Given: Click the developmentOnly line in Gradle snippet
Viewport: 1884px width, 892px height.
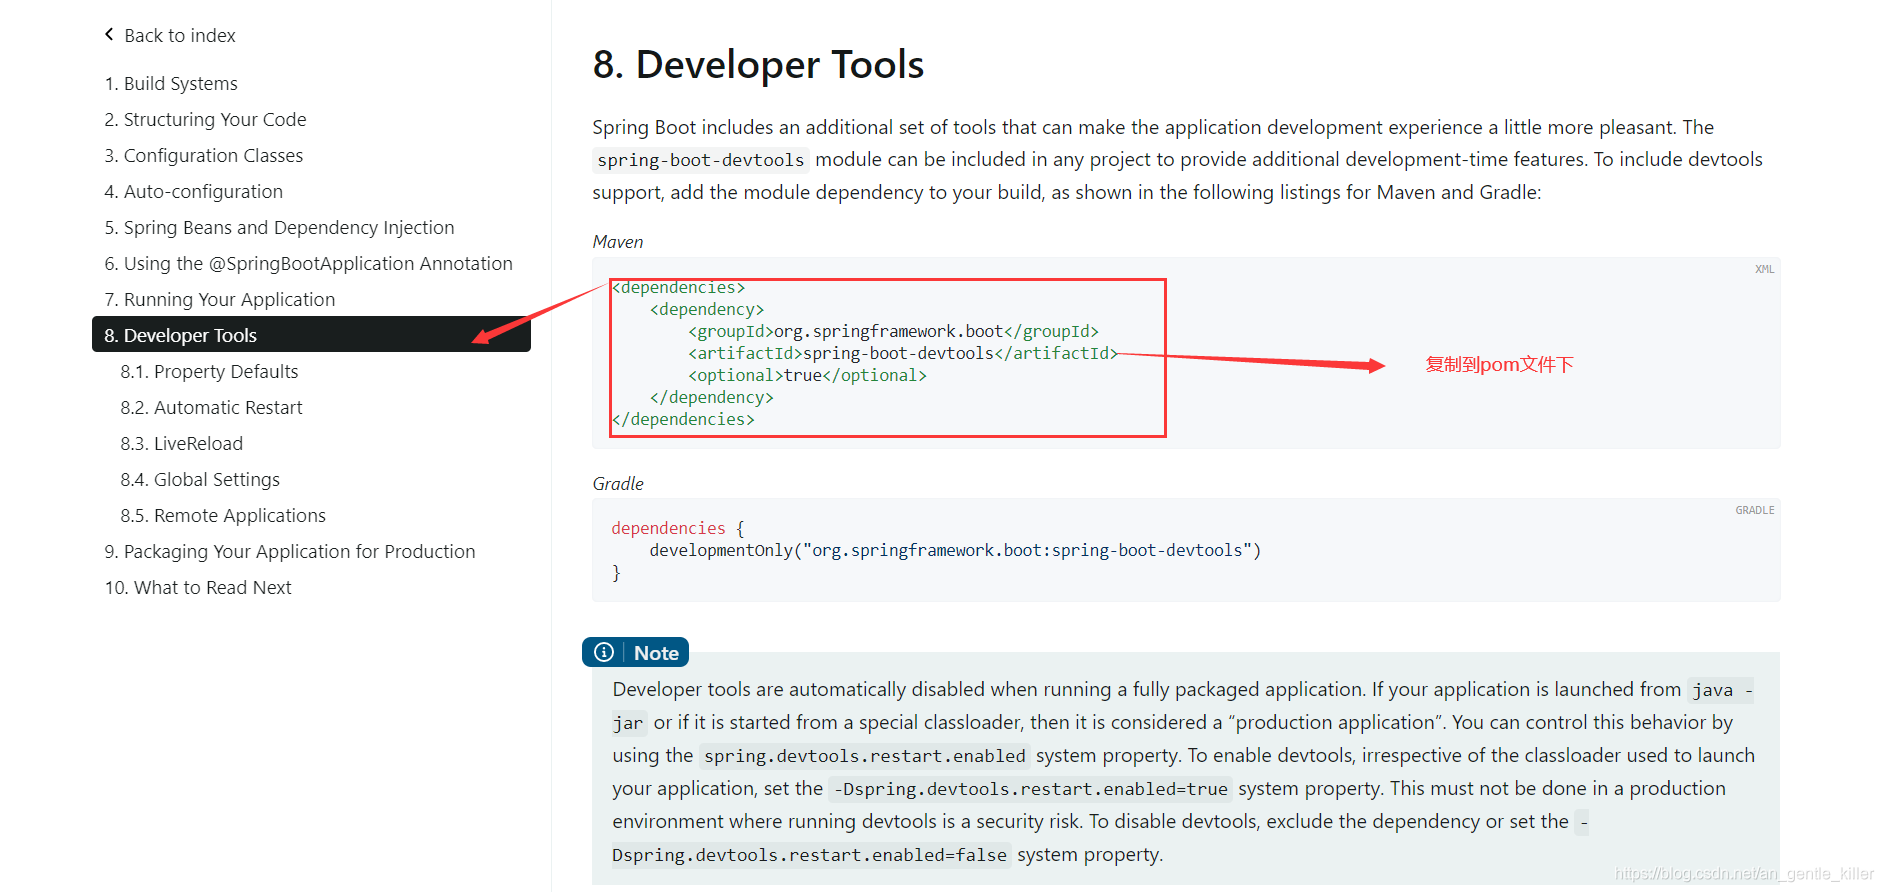Looking at the screenshot, I should click(955, 550).
